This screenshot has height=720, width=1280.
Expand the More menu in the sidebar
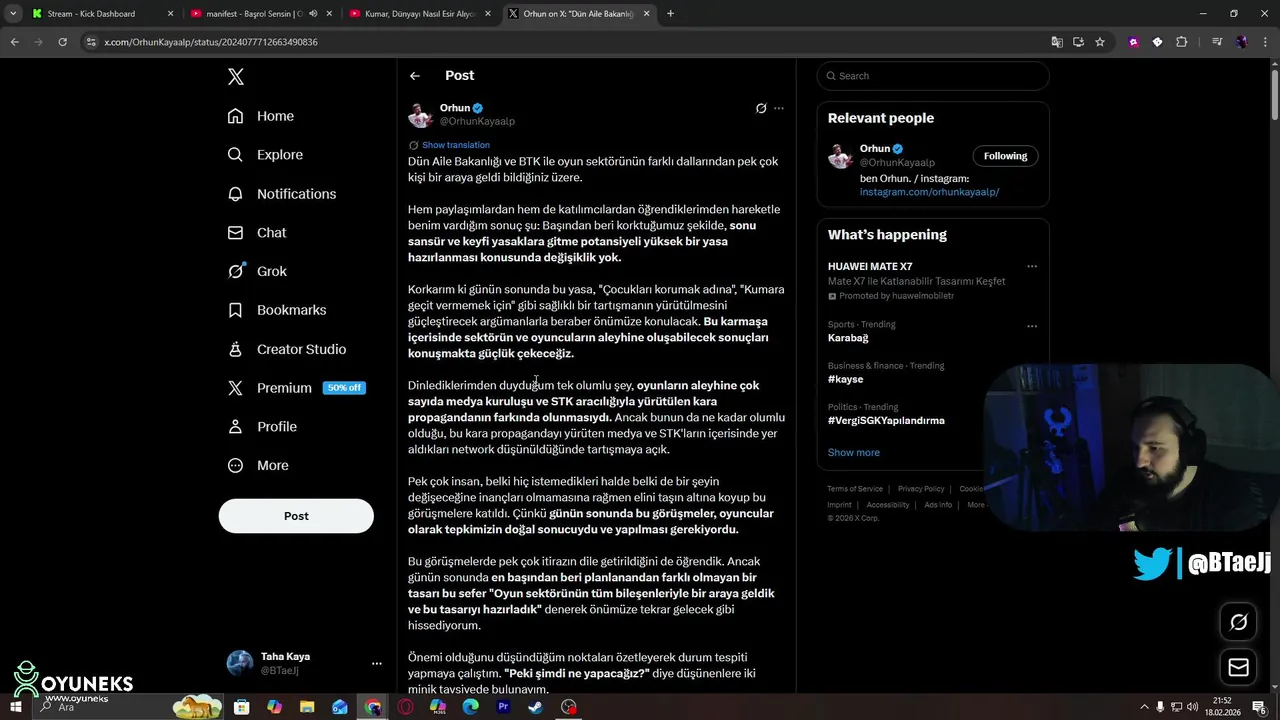[x=258, y=466]
